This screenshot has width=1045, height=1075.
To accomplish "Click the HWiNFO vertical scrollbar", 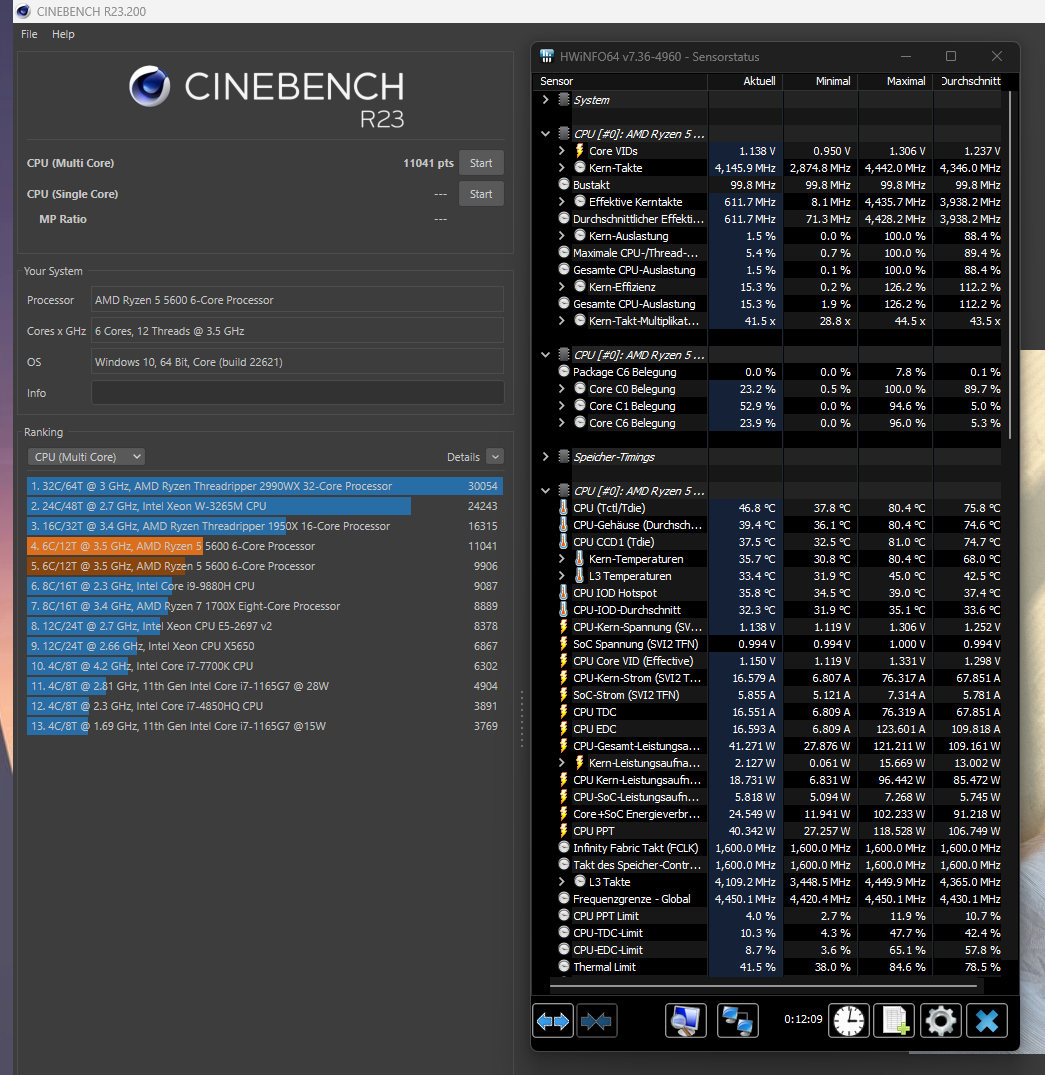I will (x=1009, y=264).
